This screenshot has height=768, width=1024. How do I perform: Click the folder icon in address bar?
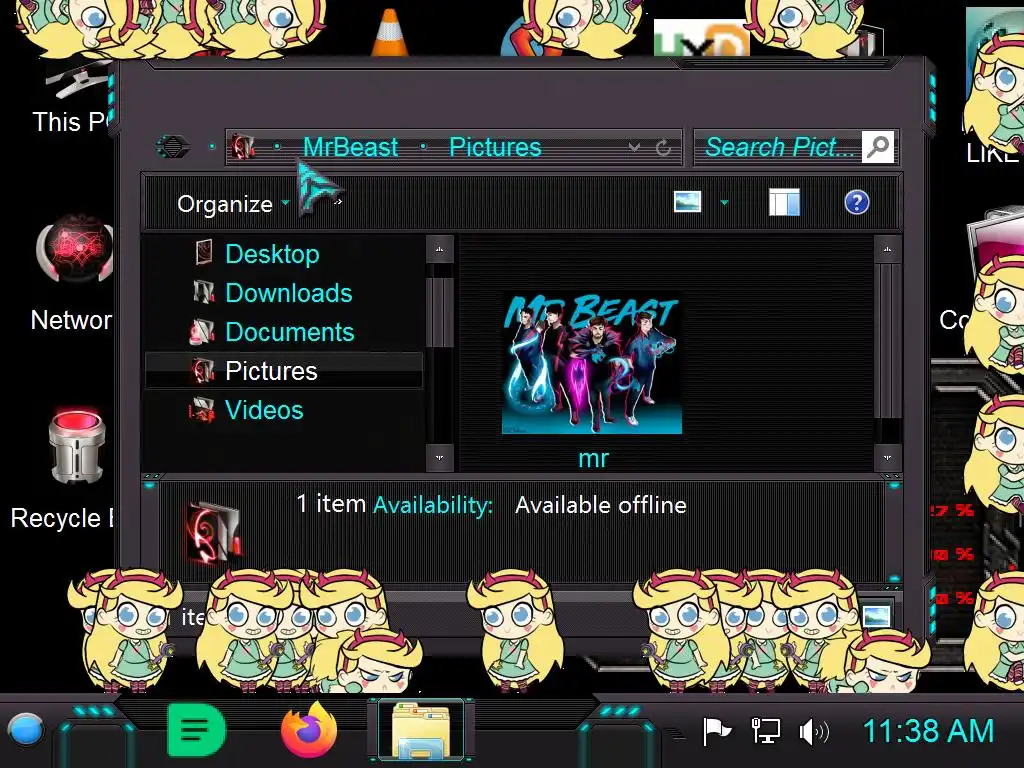pyautogui.click(x=243, y=147)
